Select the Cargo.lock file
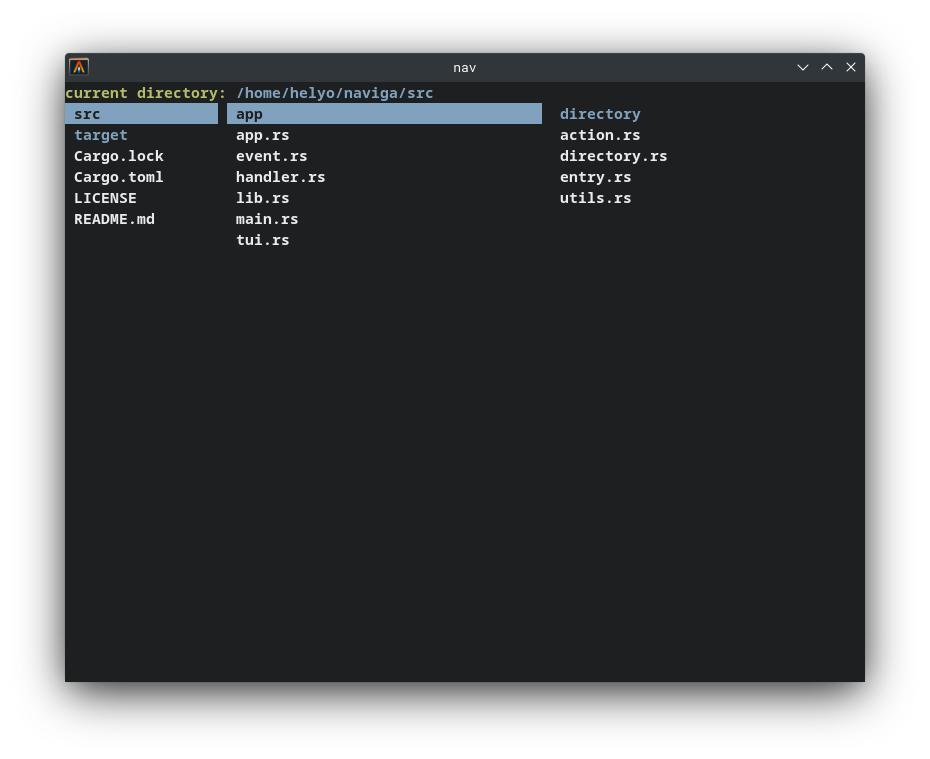Image resolution: width=930 pixels, height=759 pixels. 119,156
